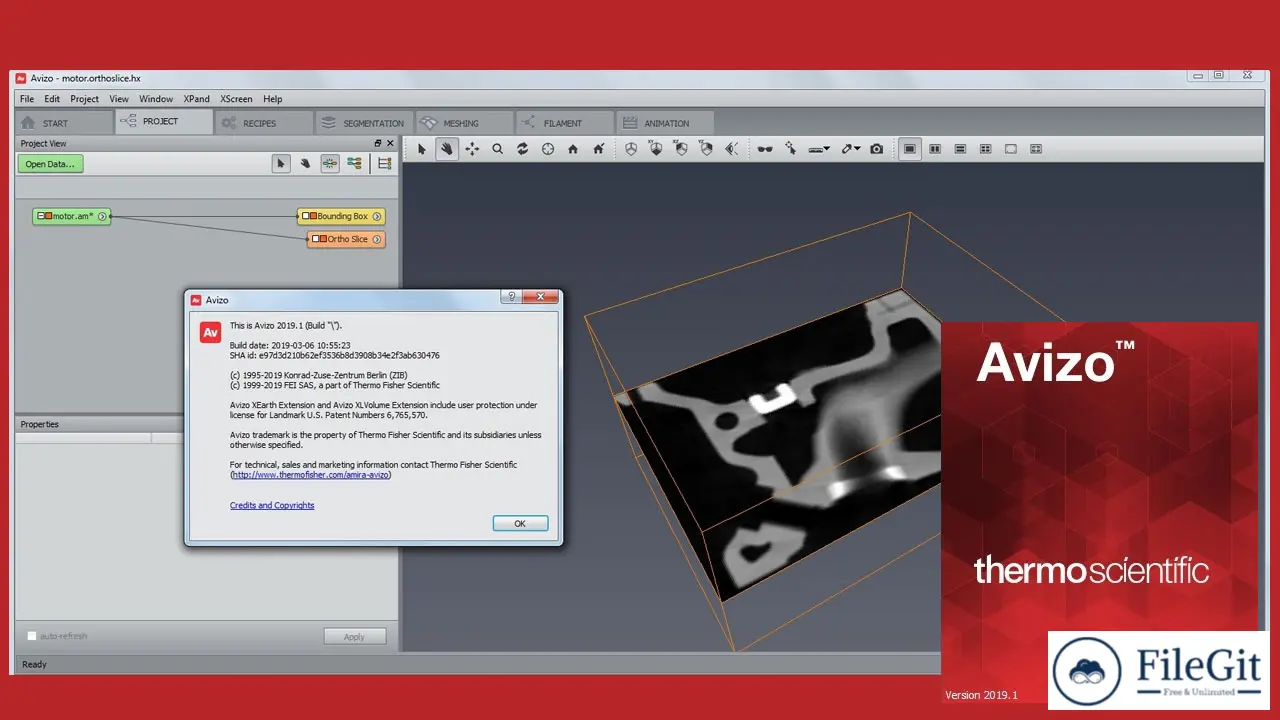Switch to the MESHING tab
The image size is (1280, 720).
(463, 123)
